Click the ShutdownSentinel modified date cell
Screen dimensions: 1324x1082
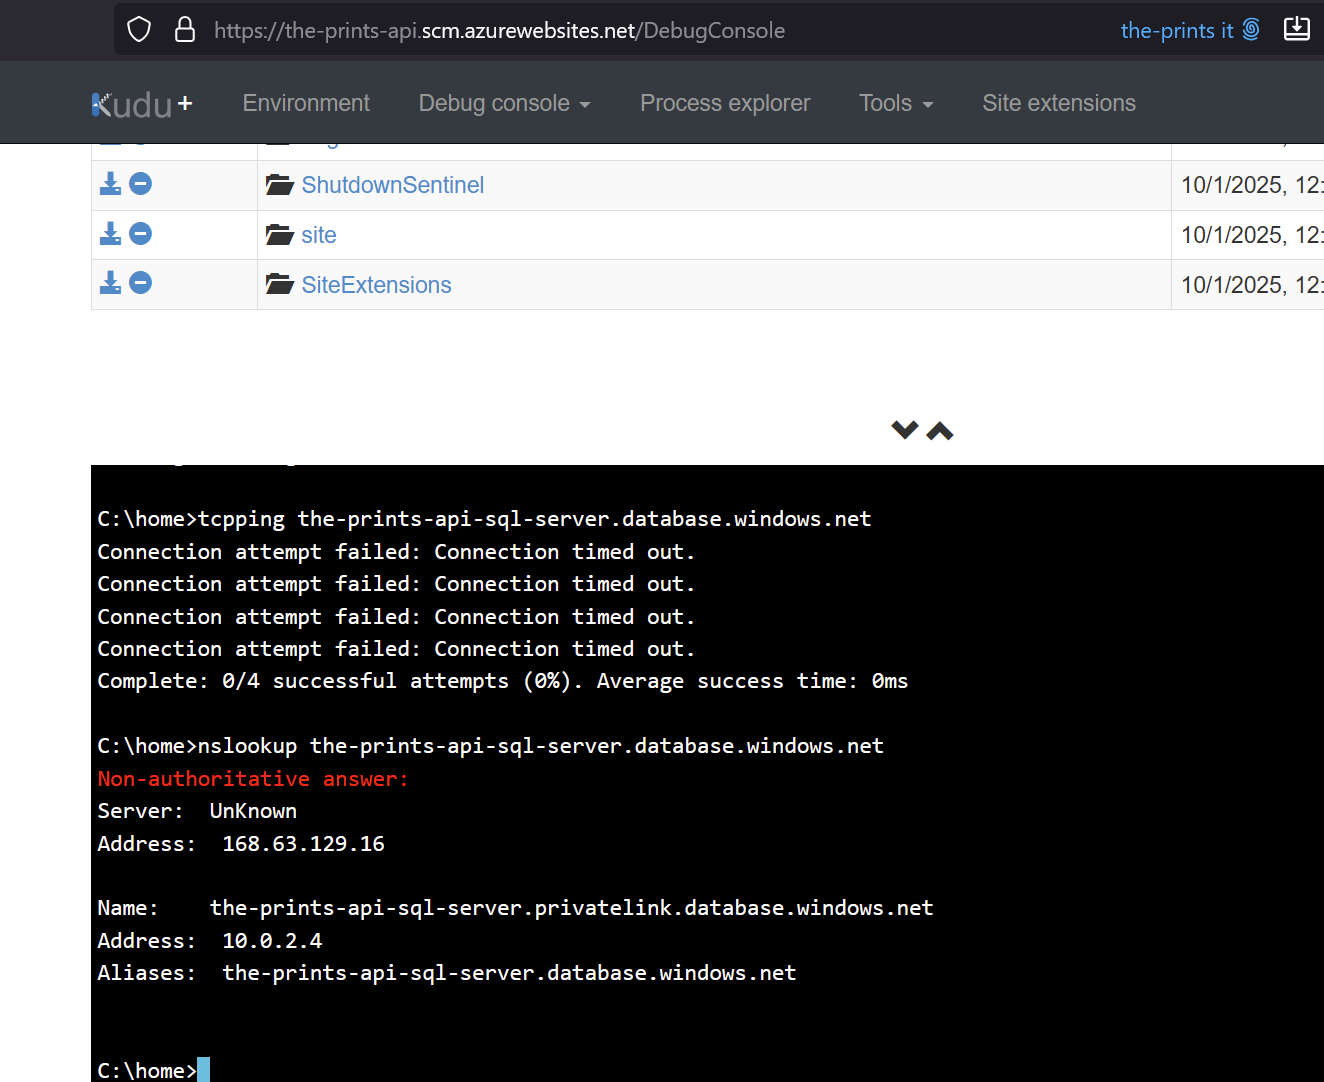[1248, 185]
